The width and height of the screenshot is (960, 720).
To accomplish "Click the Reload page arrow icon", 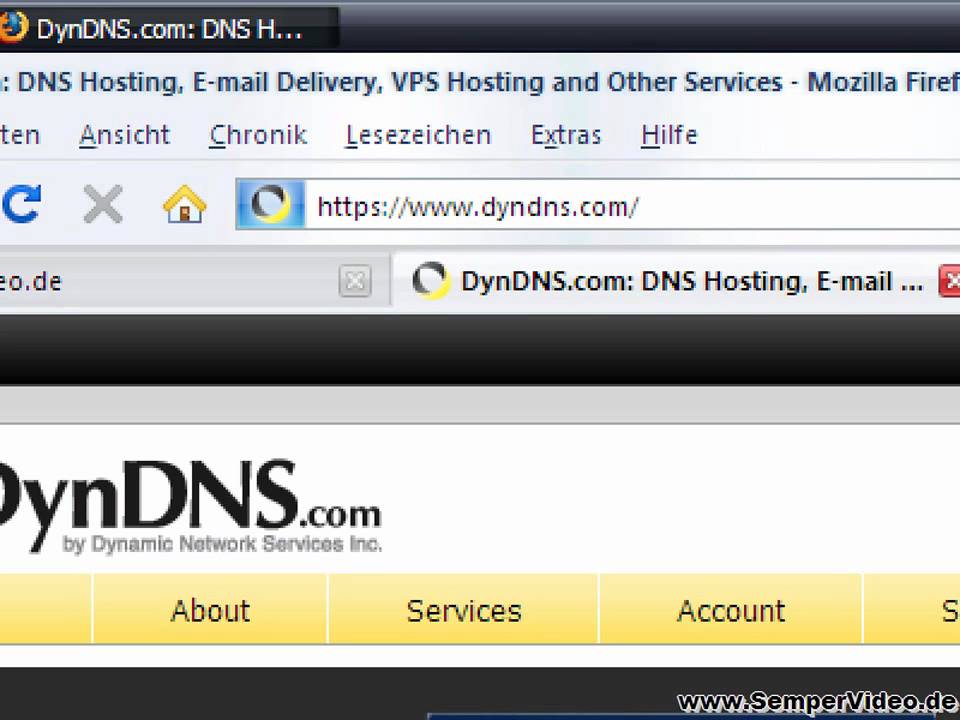I will click(x=21, y=204).
